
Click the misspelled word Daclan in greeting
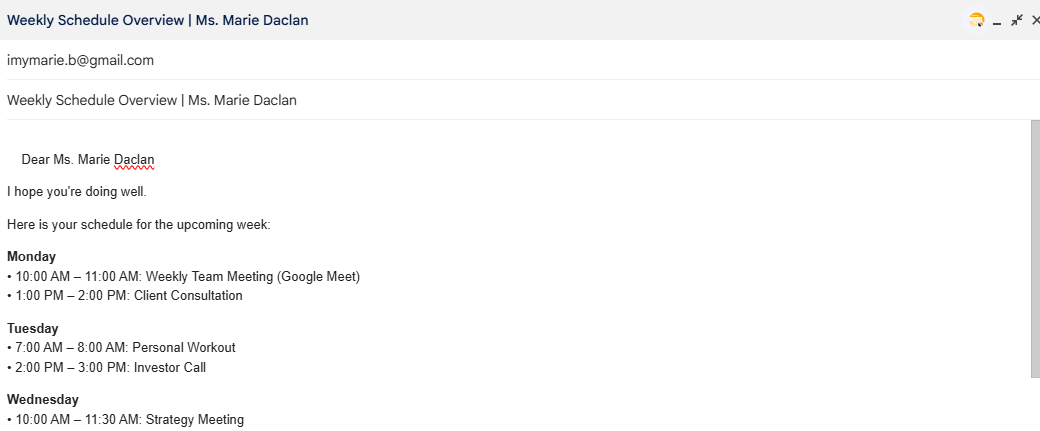[134, 159]
